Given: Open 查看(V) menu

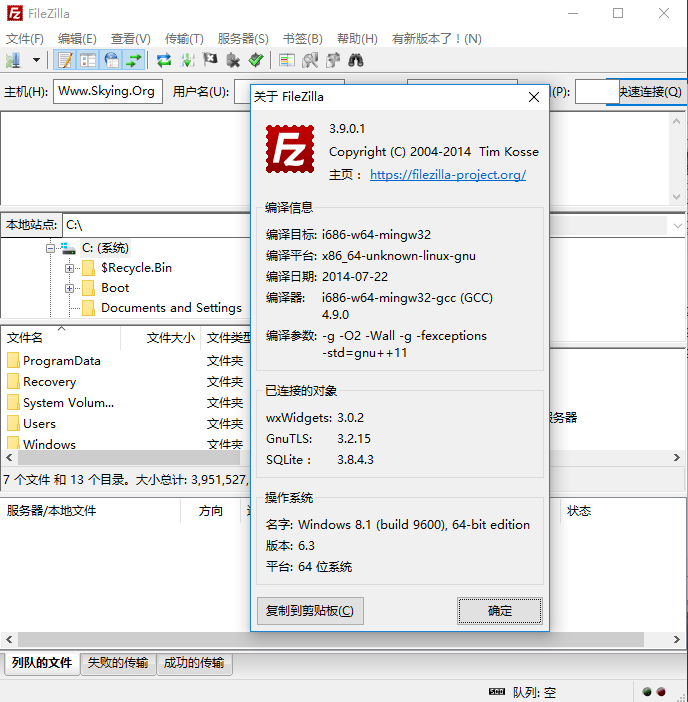Looking at the screenshot, I should (x=131, y=39).
